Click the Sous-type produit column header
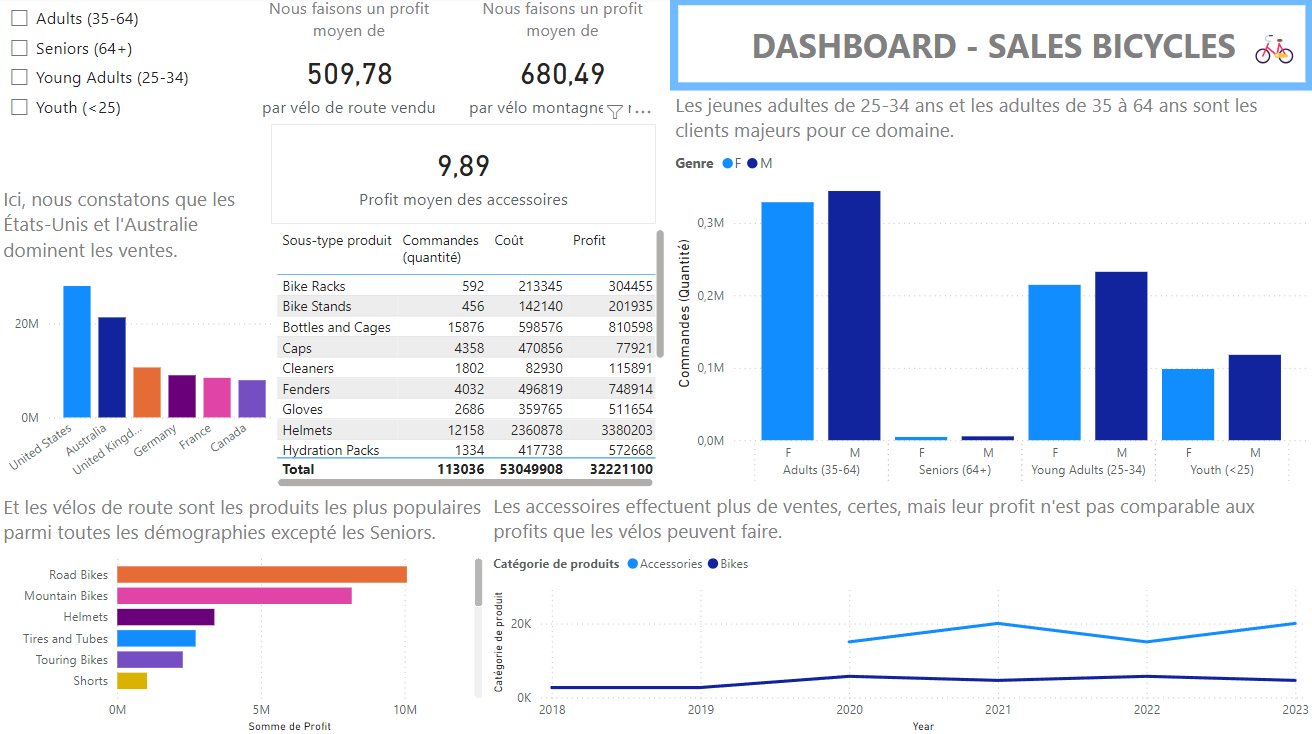 [x=337, y=241]
